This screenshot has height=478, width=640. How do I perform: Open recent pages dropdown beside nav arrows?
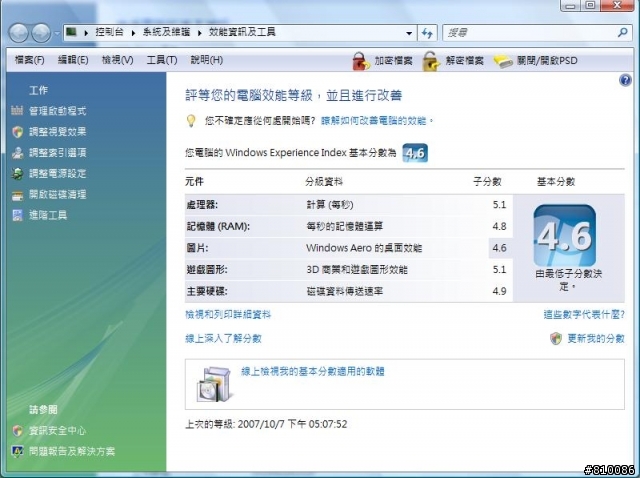pyautogui.click(x=57, y=33)
